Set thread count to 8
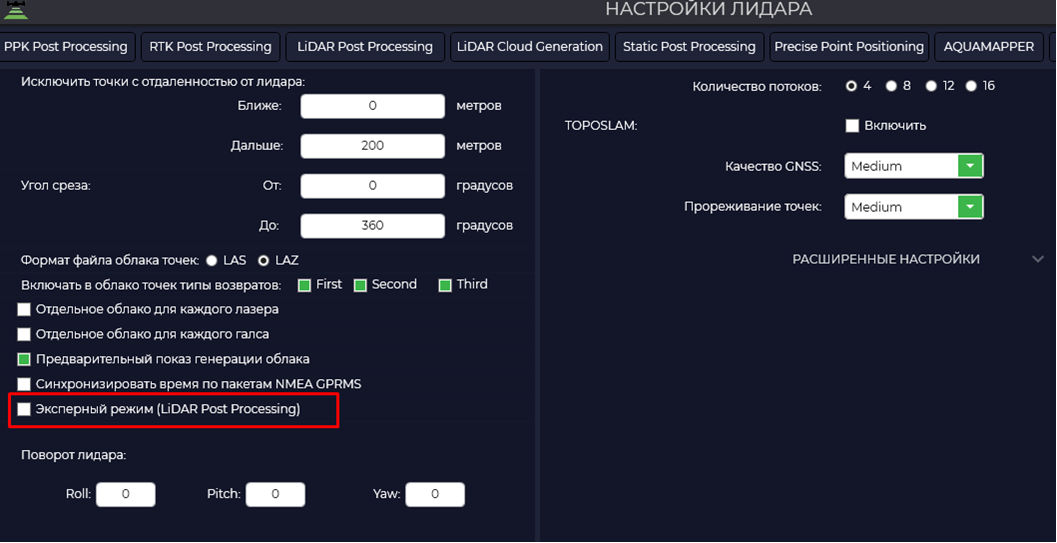Viewport: 1057px width, 543px height. [x=891, y=86]
